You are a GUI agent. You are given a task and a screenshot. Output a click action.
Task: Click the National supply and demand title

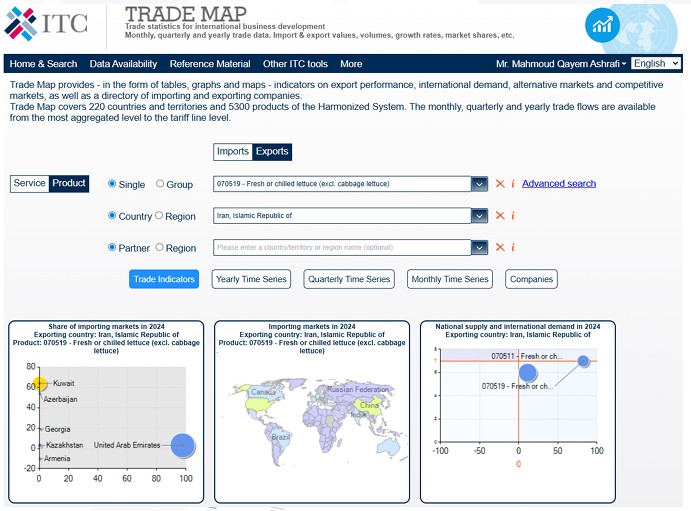pos(518,326)
